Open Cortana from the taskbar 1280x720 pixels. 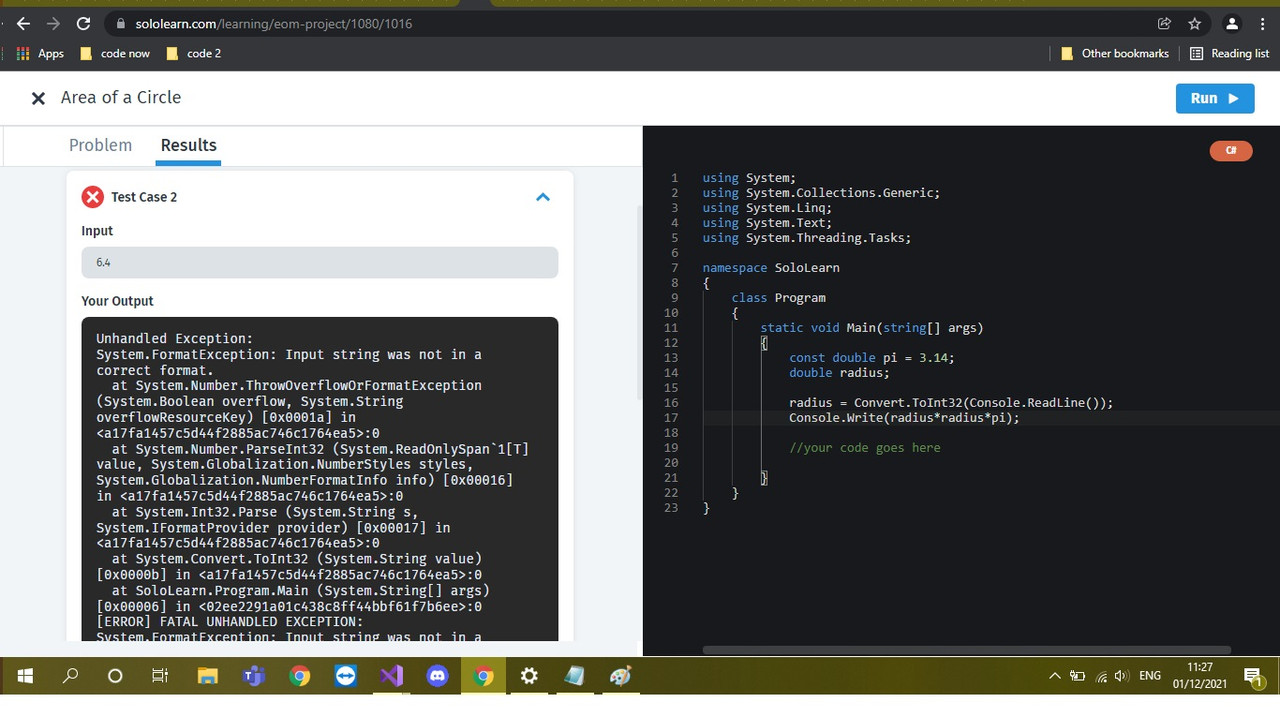click(x=115, y=677)
